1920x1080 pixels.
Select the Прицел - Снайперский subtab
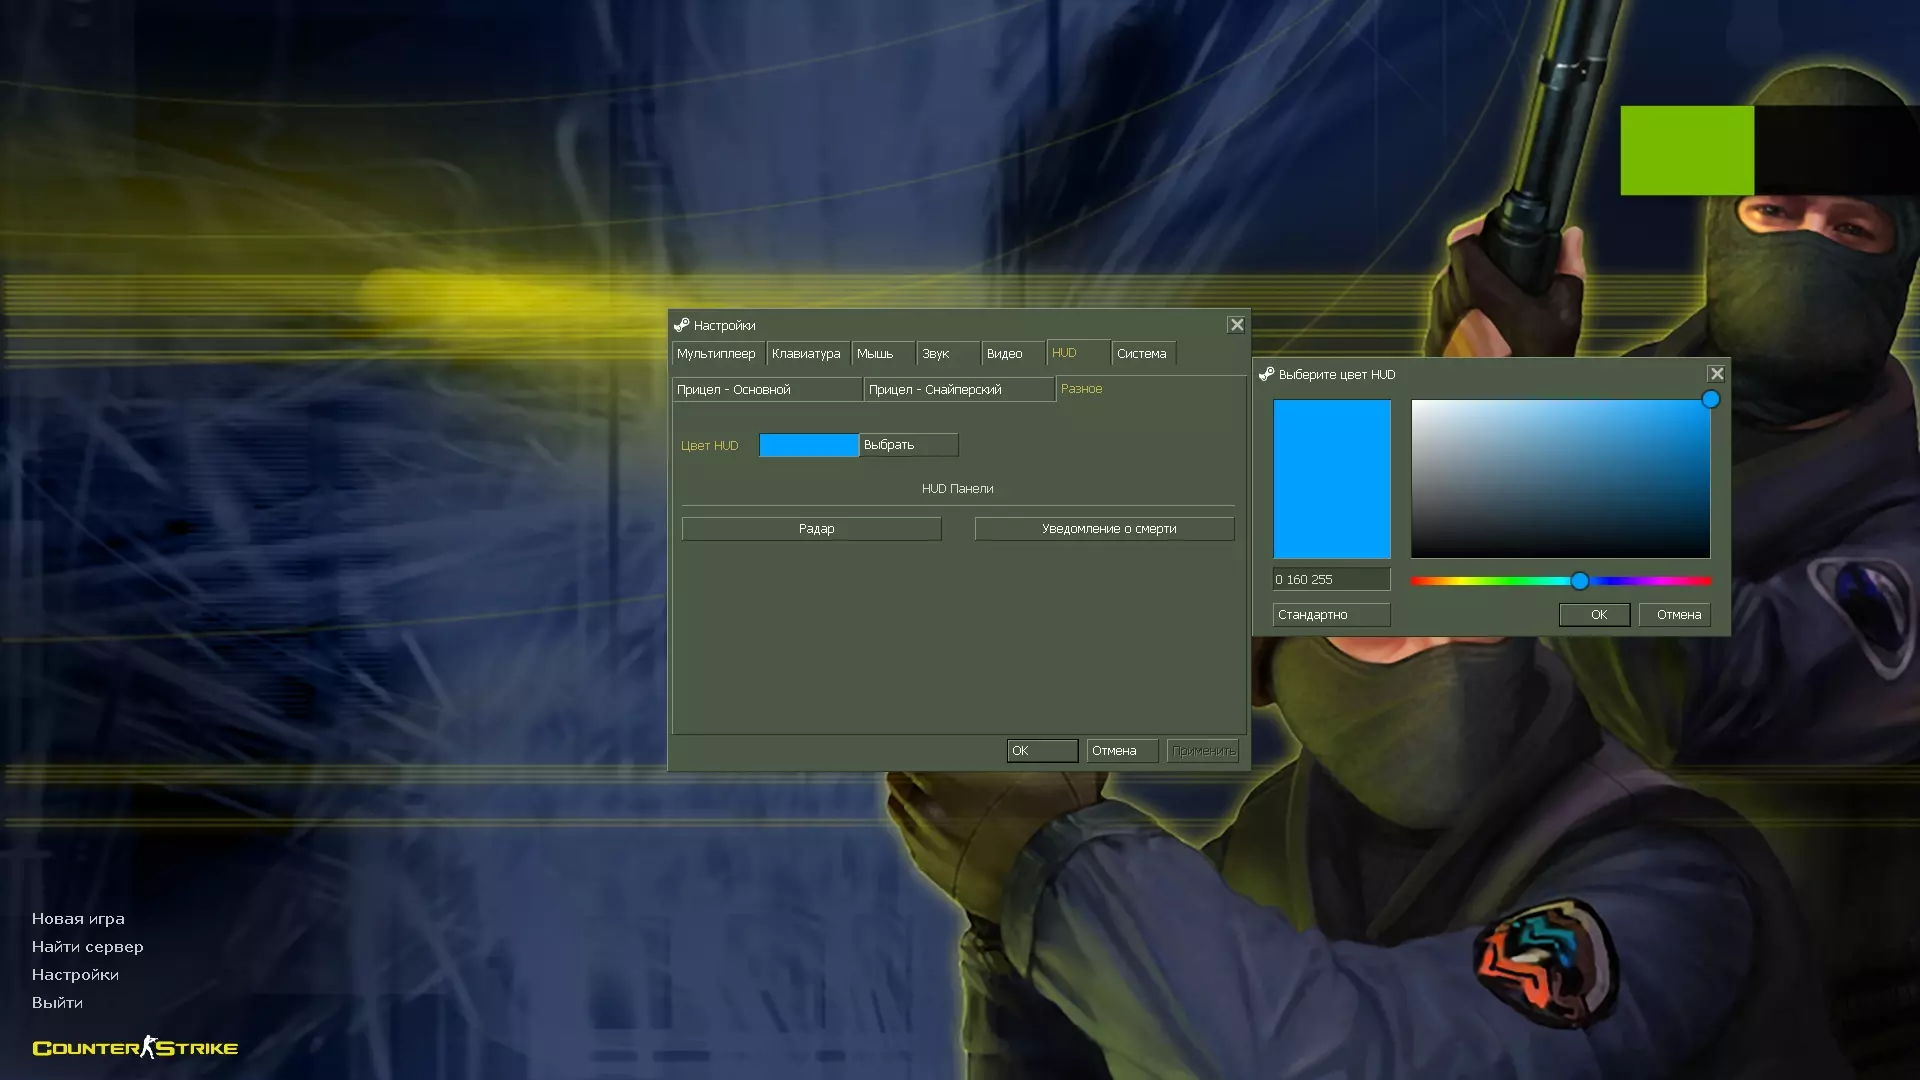pyautogui.click(x=958, y=390)
